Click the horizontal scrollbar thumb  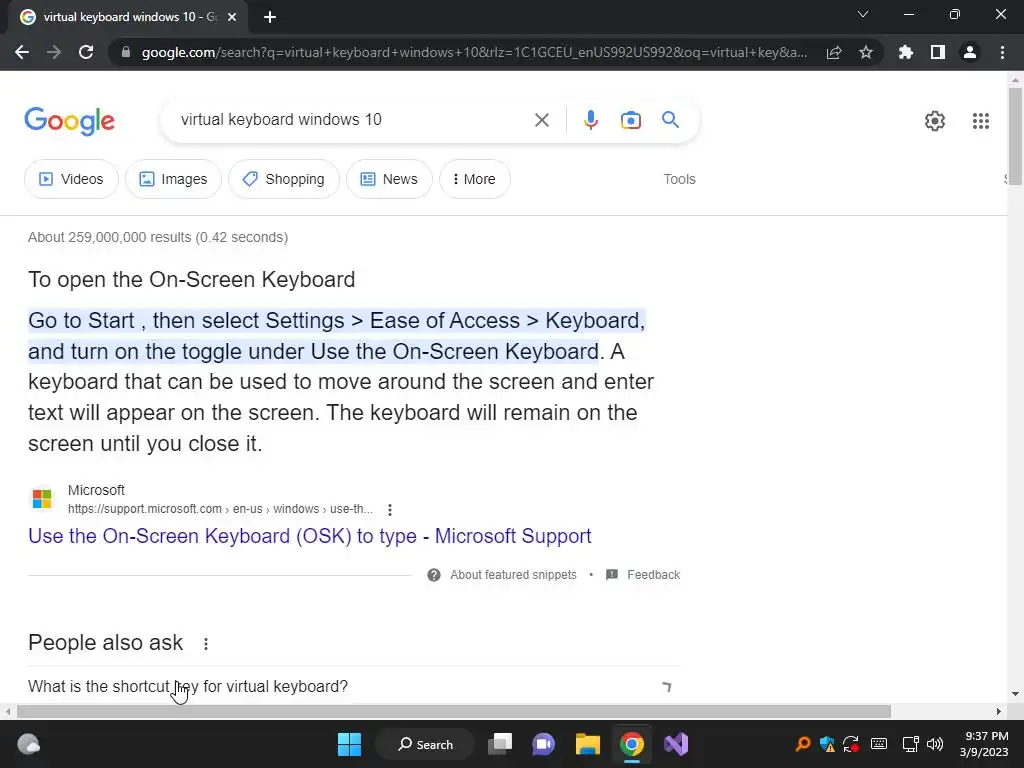click(453, 711)
